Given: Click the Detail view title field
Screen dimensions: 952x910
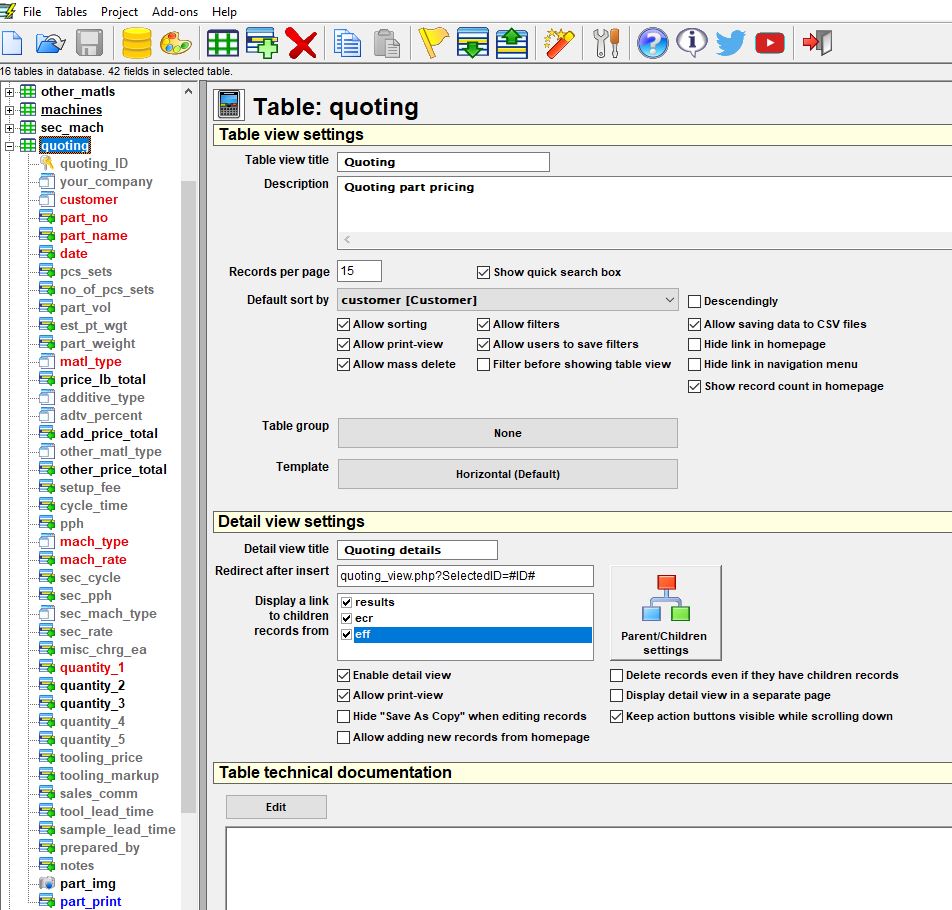Looking at the screenshot, I should point(417,550).
